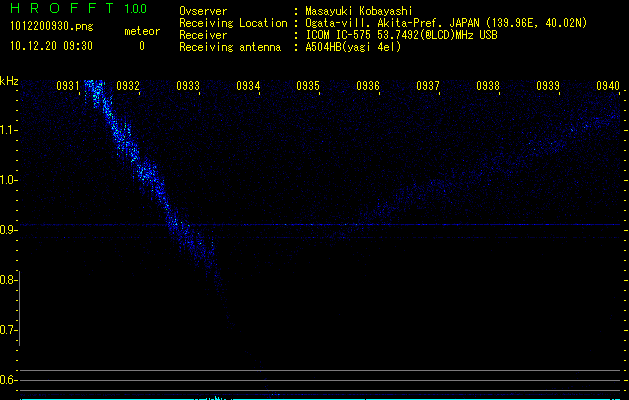Screen dimensions: 629x400
Task: Select the ICOM IC-575 receiver details
Action: pyautogui.click(x=401, y=35)
